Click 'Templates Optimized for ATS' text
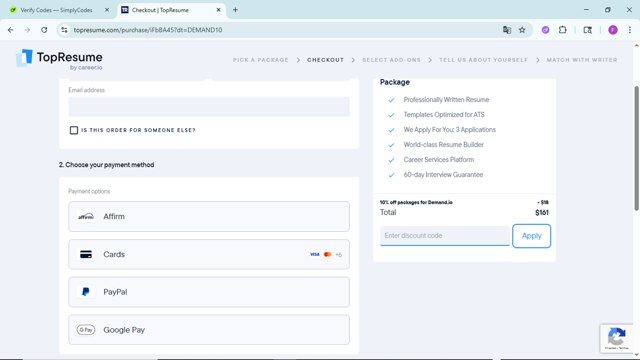640x360 pixels. click(444, 115)
